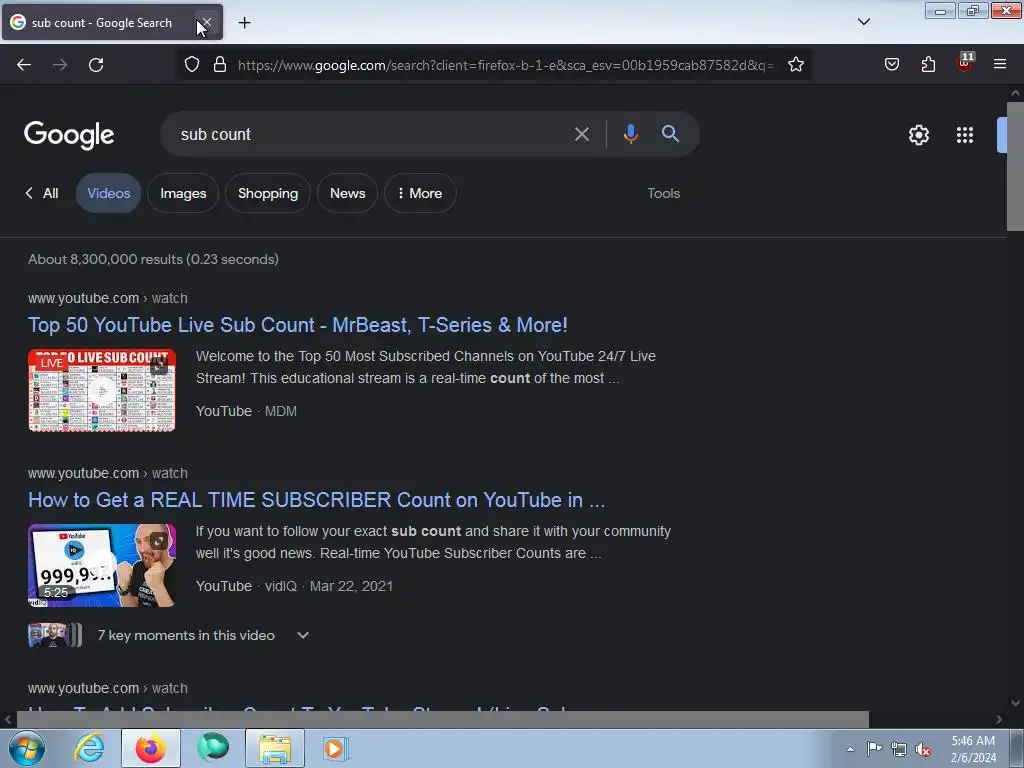Clear the search box with the X
Image resolution: width=1024 pixels, height=768 pixels.
[581, 135]
